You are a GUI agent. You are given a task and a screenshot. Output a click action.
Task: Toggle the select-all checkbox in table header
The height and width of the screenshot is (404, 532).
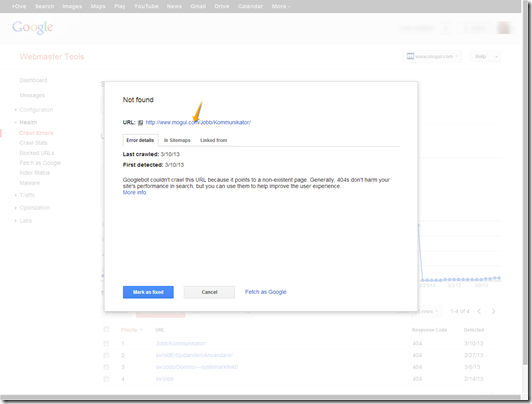click(x=106, y=329)
